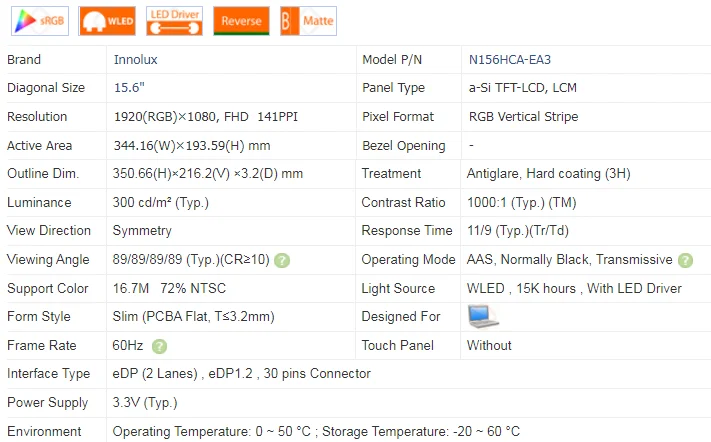Open the Viewing Angle help icon
The image size is (711, 442).
pyautogui.click(x=282, y=260)
